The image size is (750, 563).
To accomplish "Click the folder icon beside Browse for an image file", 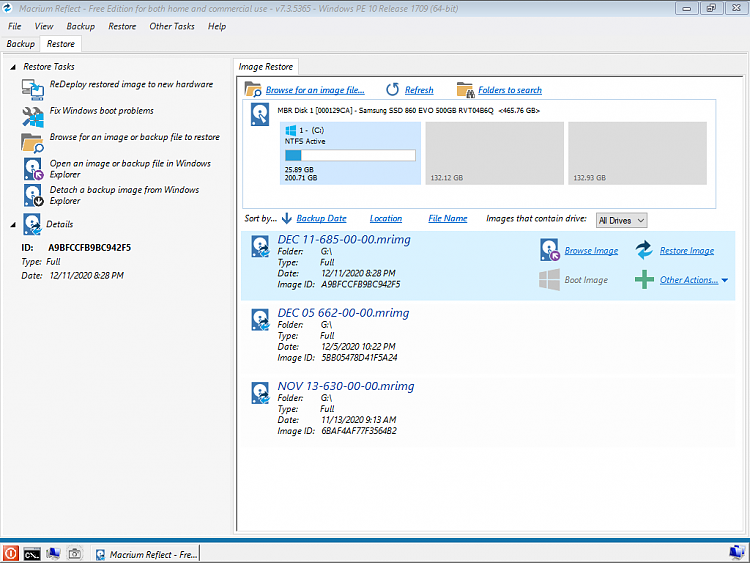I will coord(253,89).
